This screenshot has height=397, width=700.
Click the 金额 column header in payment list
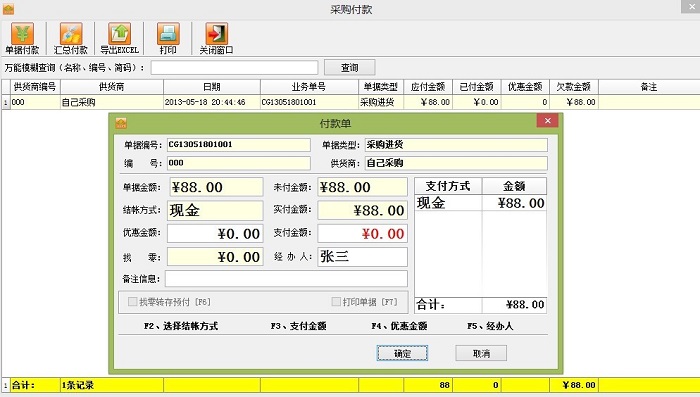tap(514, 186)
